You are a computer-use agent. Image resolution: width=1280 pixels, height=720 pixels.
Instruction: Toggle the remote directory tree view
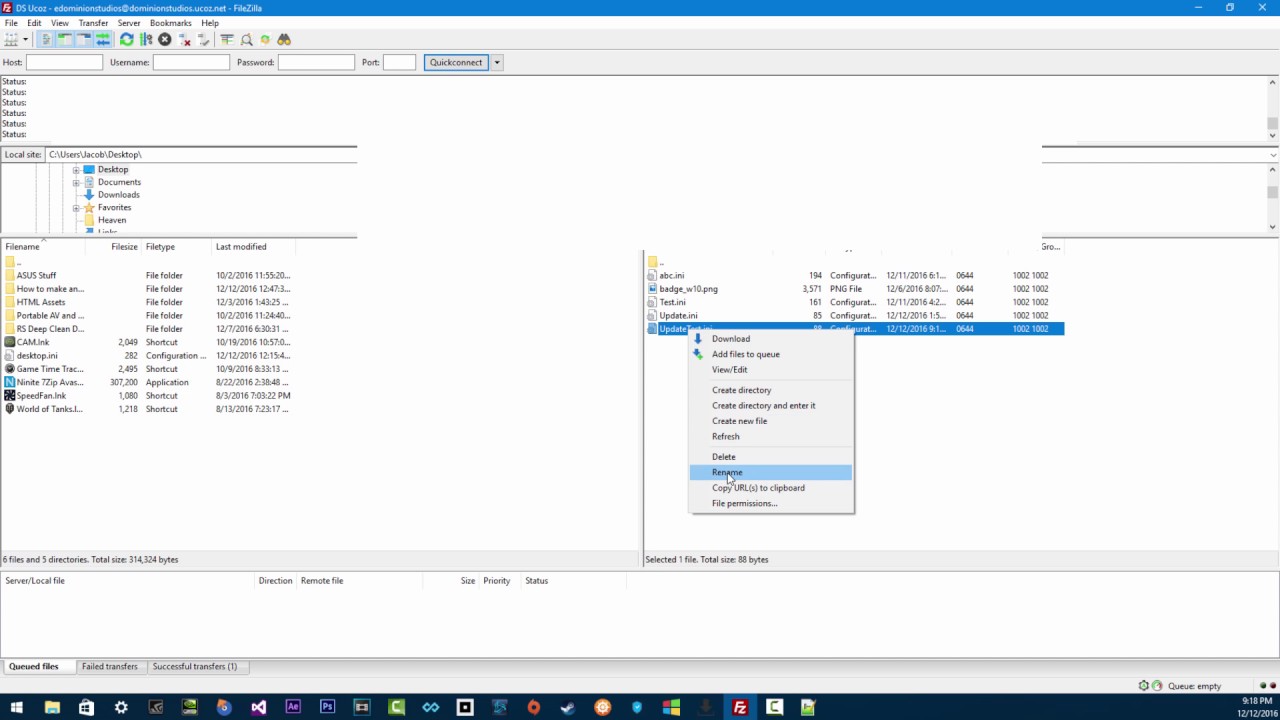pyautogui.click(x=84, y=39)
